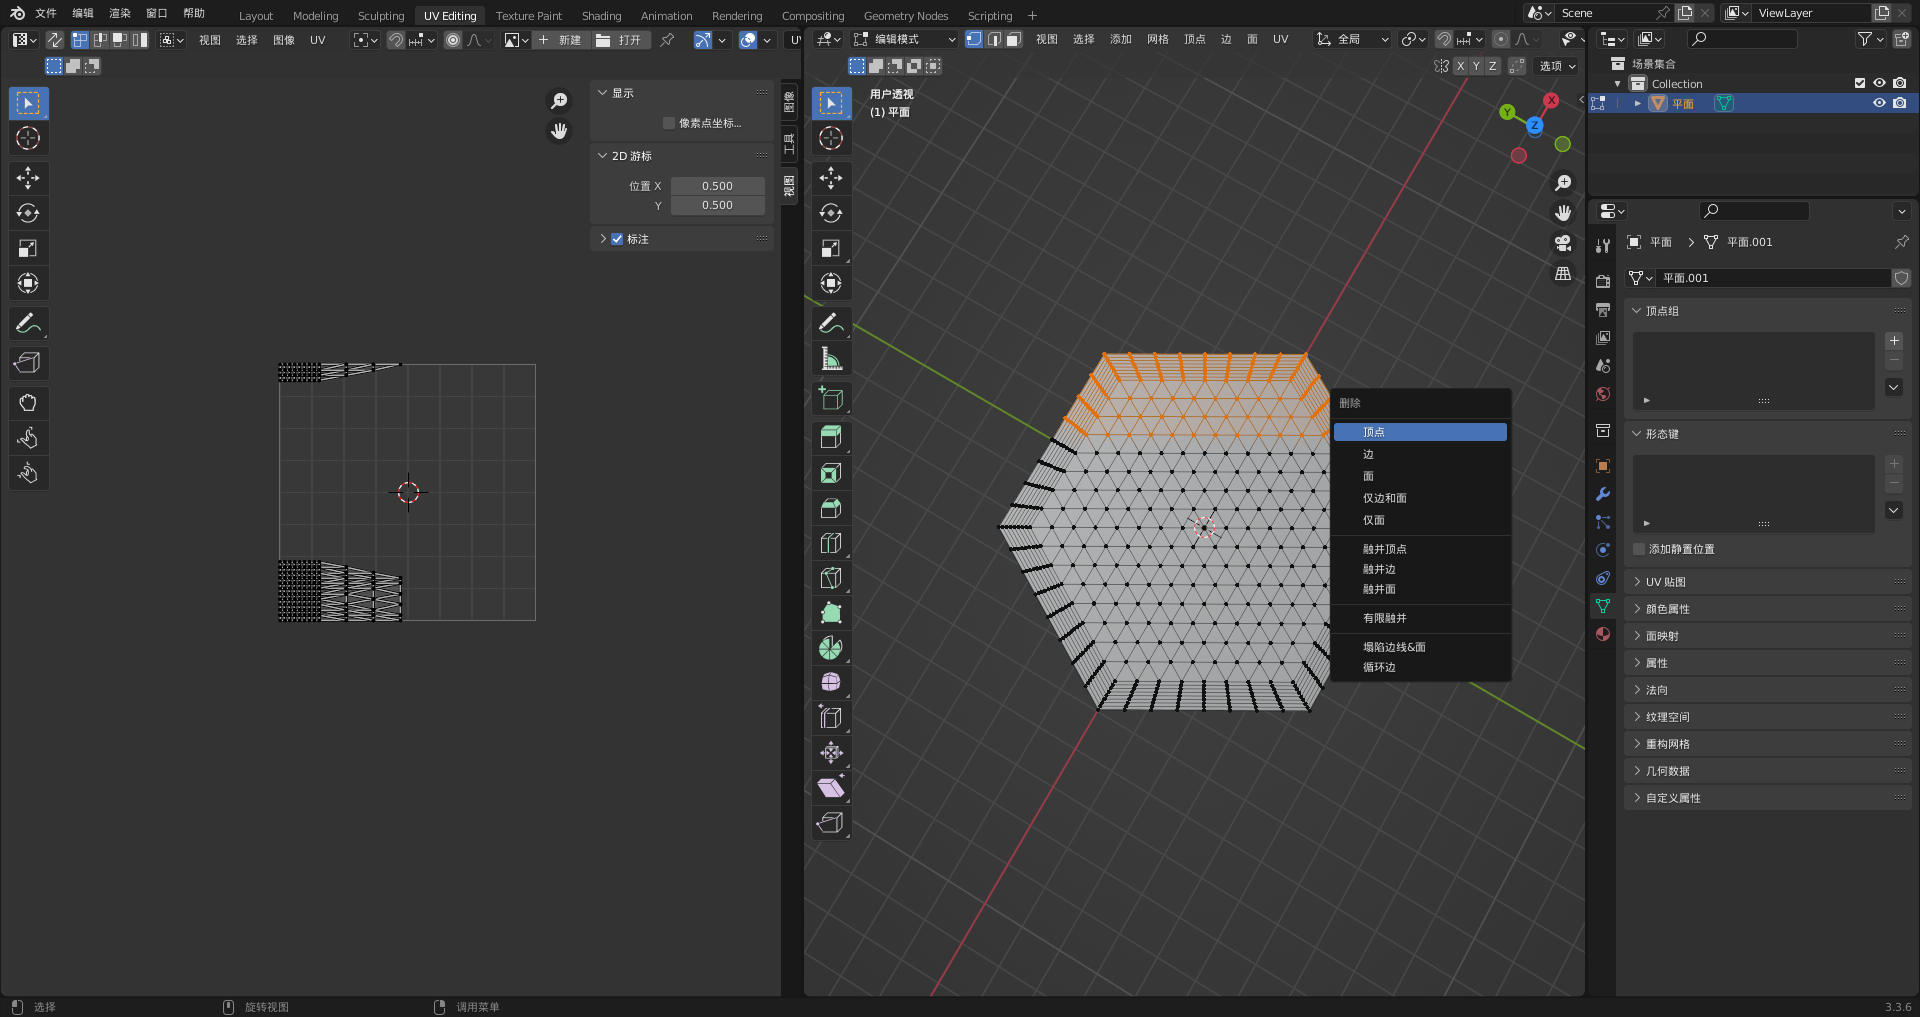Collapse the display panel in UV sidebar

(x=603, y=93)
